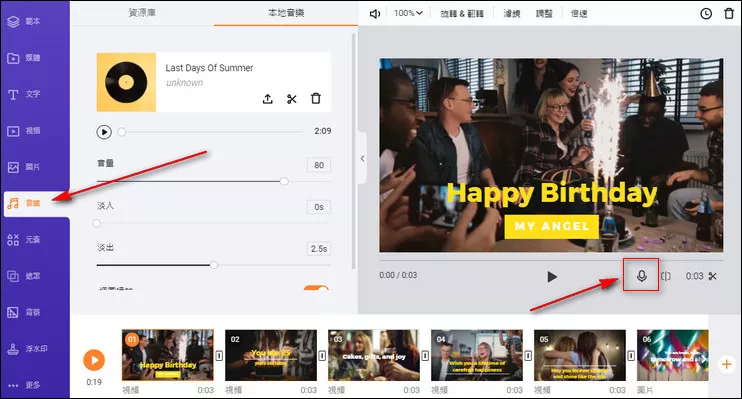Open the 倍速 speed toolbar option

click(579, 14)
